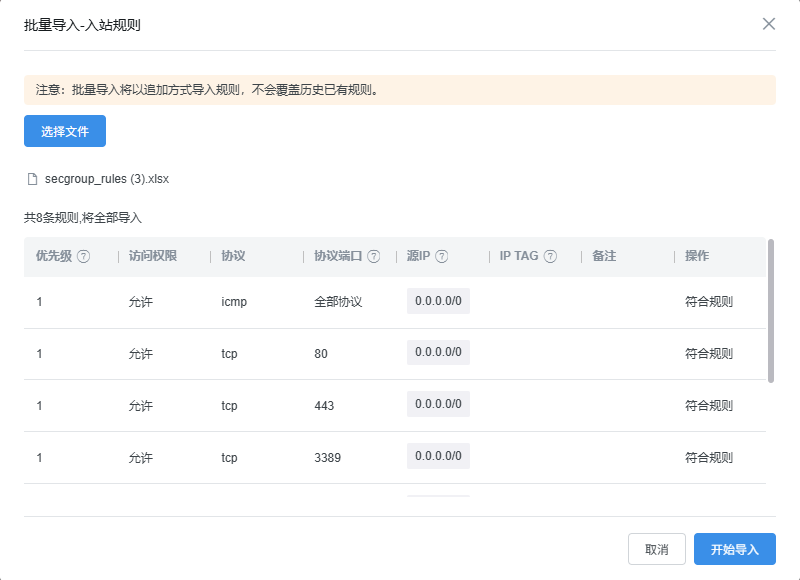Select source IP 0.0.0.0/0 in port 3389 row
The width and height of the screenshot is (800, 580).
(x=438, y=456)
